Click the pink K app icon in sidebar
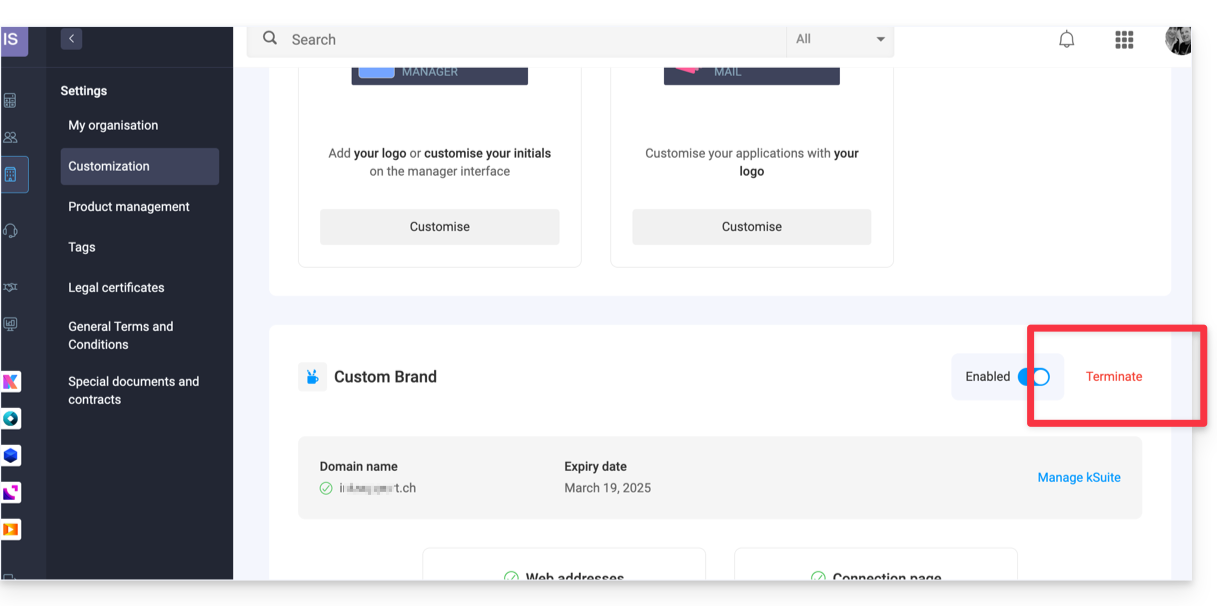Image resolution: width=1217 pixels, height=606 pixels. [x=11, y=382]
